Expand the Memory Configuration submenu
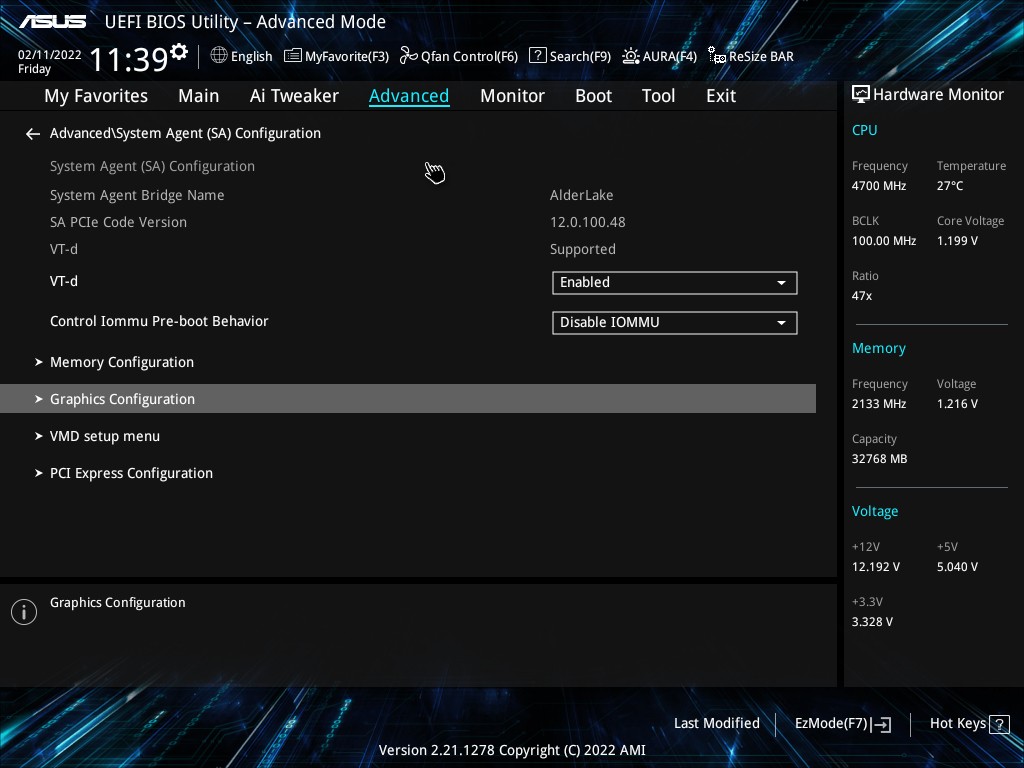Screen dimensions: 1024x768 point(122,362)
